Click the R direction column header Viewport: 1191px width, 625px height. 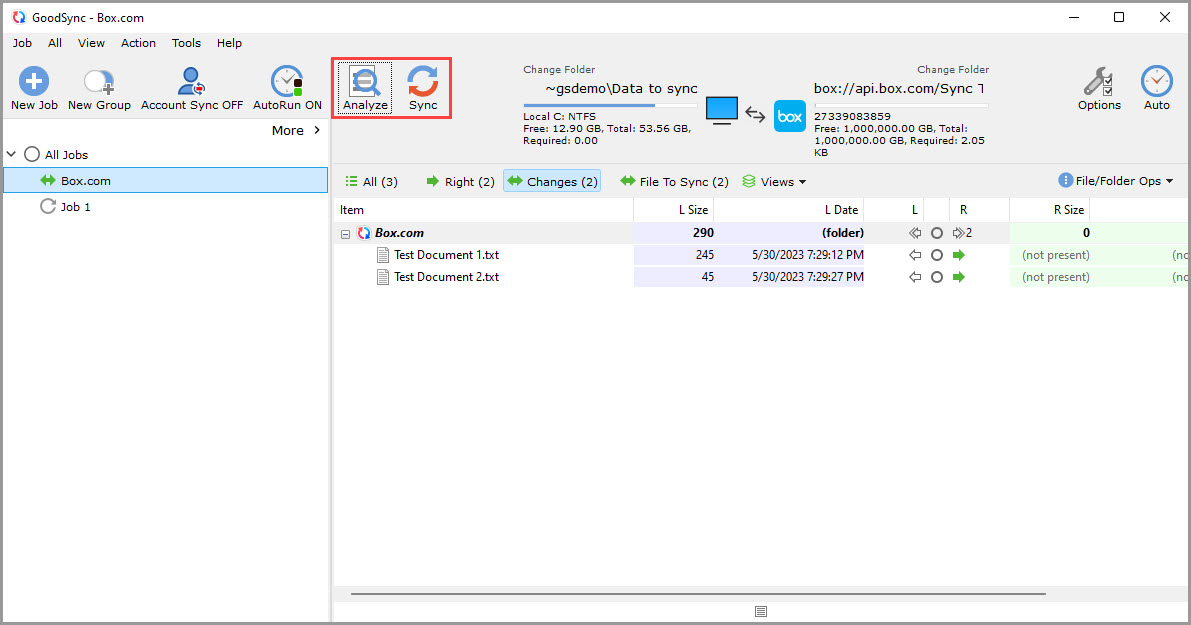coord(963,210)
